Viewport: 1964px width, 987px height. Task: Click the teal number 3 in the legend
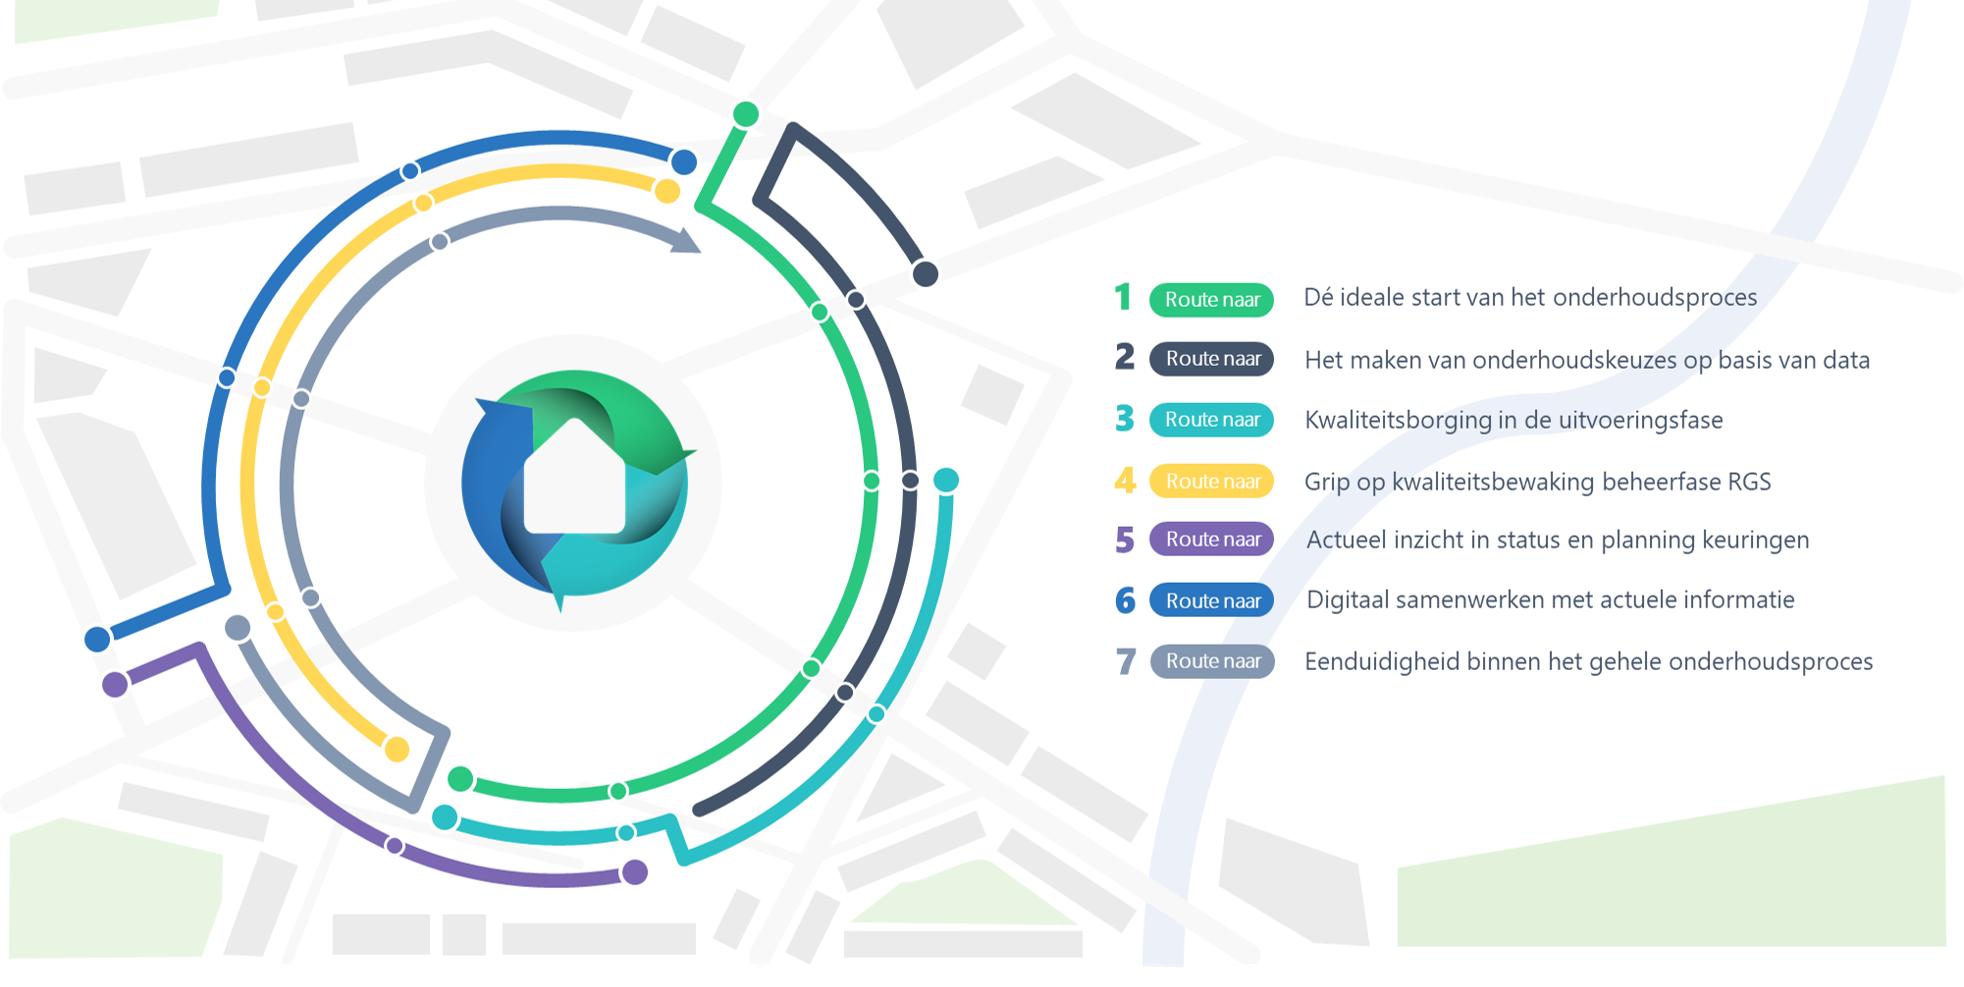[x=1125, y=418]
